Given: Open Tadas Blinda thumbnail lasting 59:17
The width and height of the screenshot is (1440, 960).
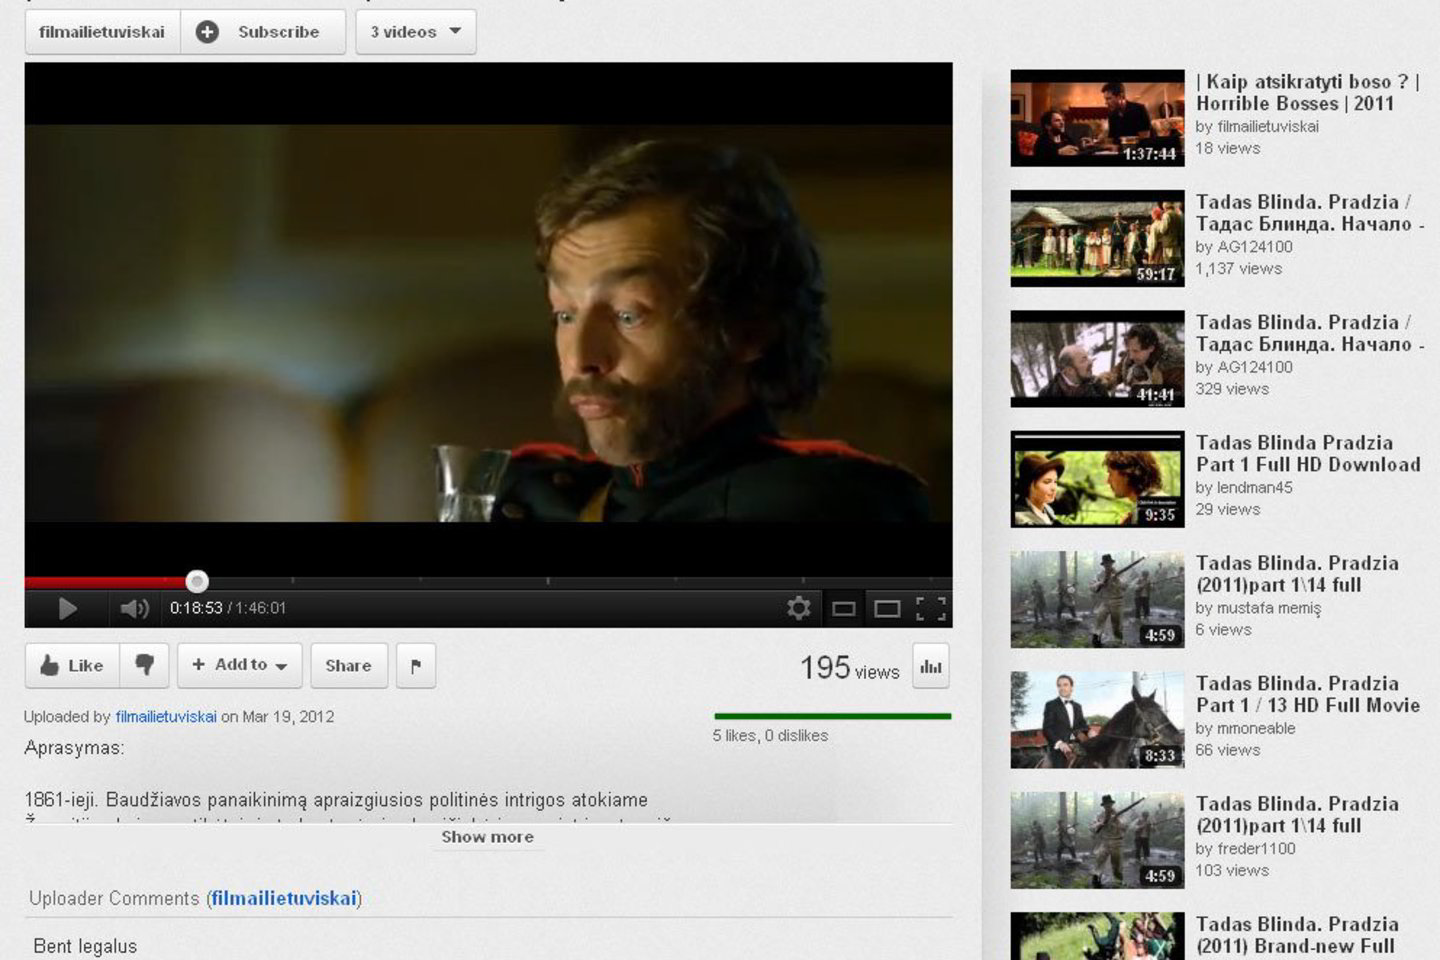Looking at the screenshot, I should coord(1097,238).
